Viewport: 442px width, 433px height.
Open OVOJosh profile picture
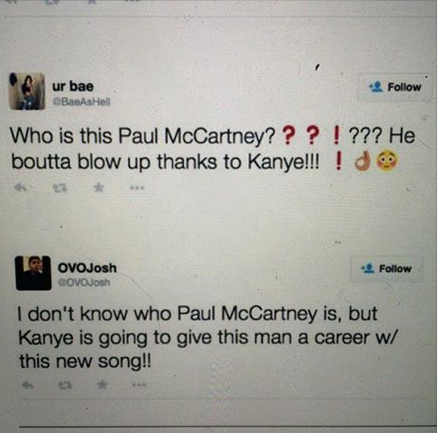click(x=33, y=273)
